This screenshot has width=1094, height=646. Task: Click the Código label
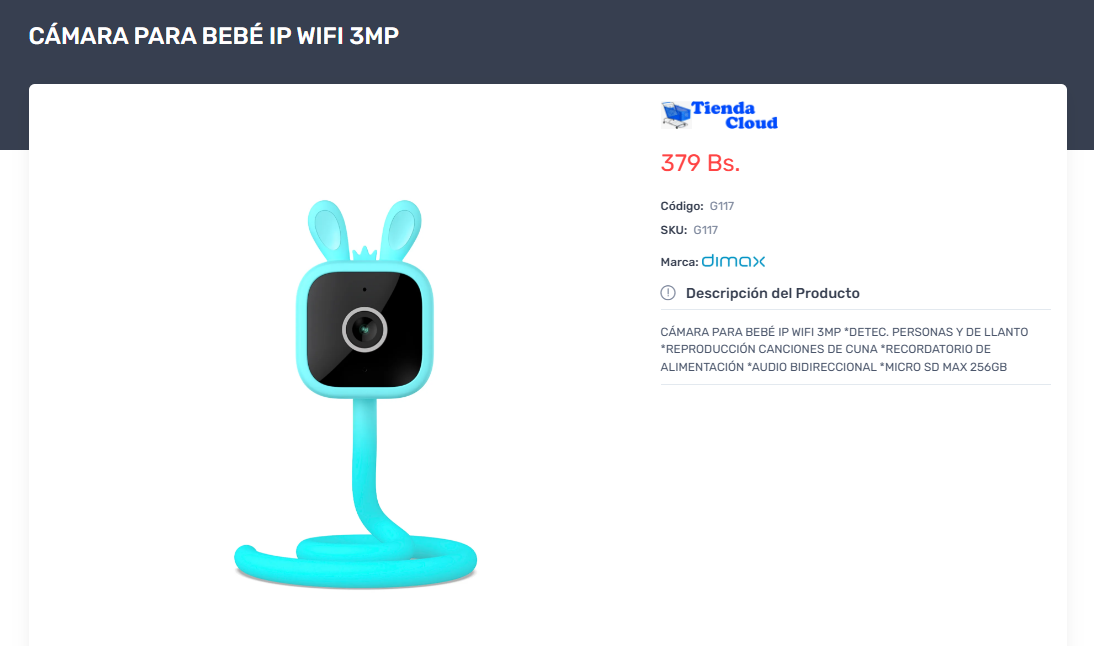(682, 206)
